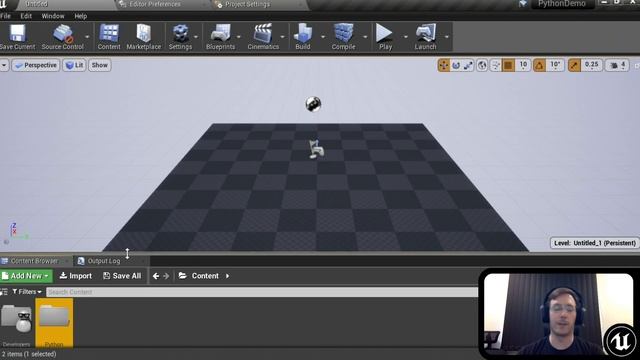Open scale snap 0.25 dropdown
640x360 pixels.
click(x=591, y=65)
